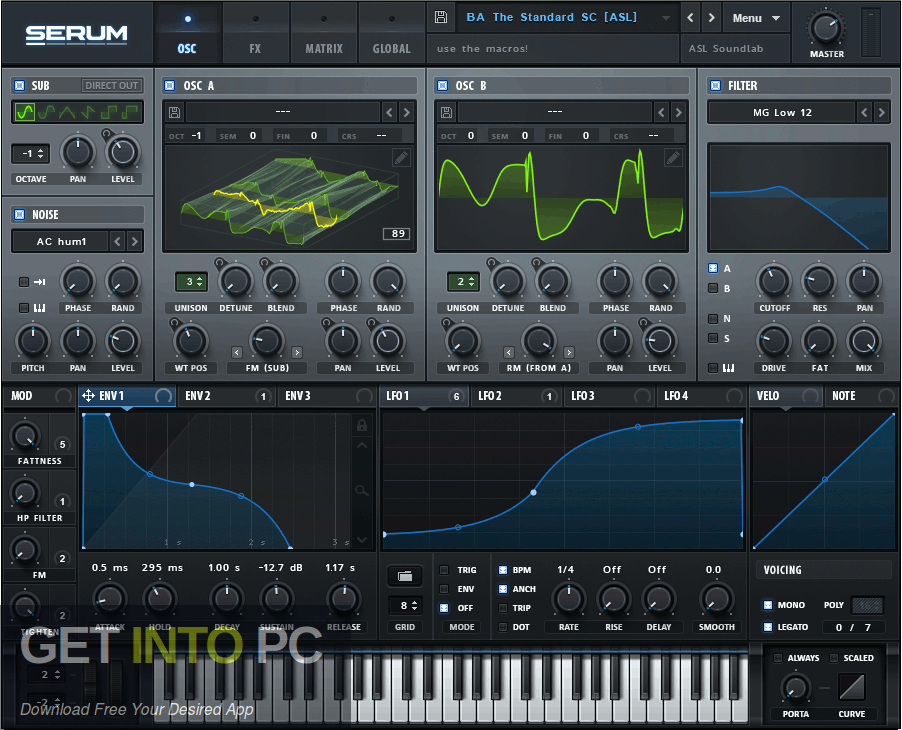This screenshot has width=902, height=730.
Task: Select the ENV 2 tab
Action: 226,396
